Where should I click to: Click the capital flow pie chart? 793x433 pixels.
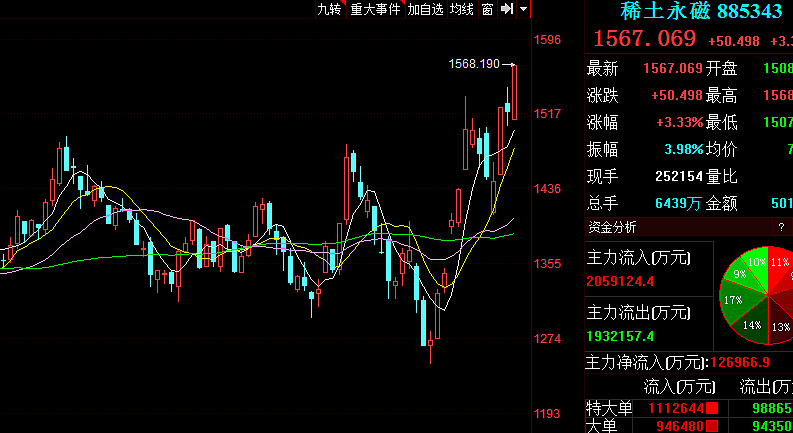(x=758, y=295)
